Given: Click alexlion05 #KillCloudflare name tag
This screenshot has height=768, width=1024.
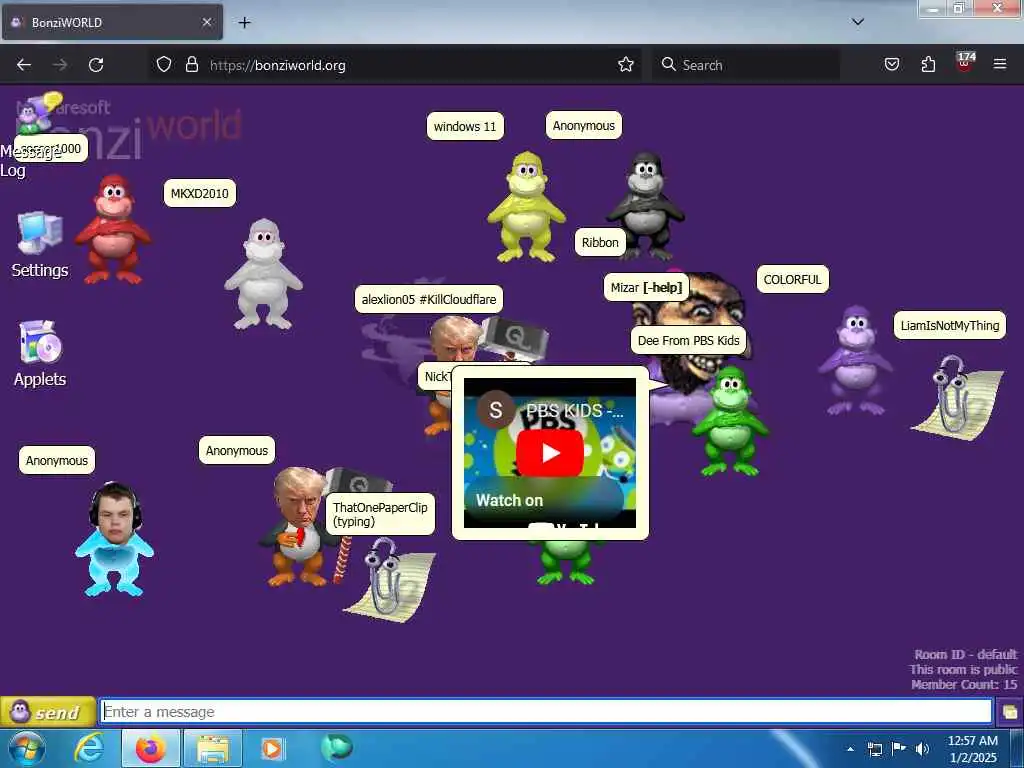Looking at the screenshot, I should (428, 299).
